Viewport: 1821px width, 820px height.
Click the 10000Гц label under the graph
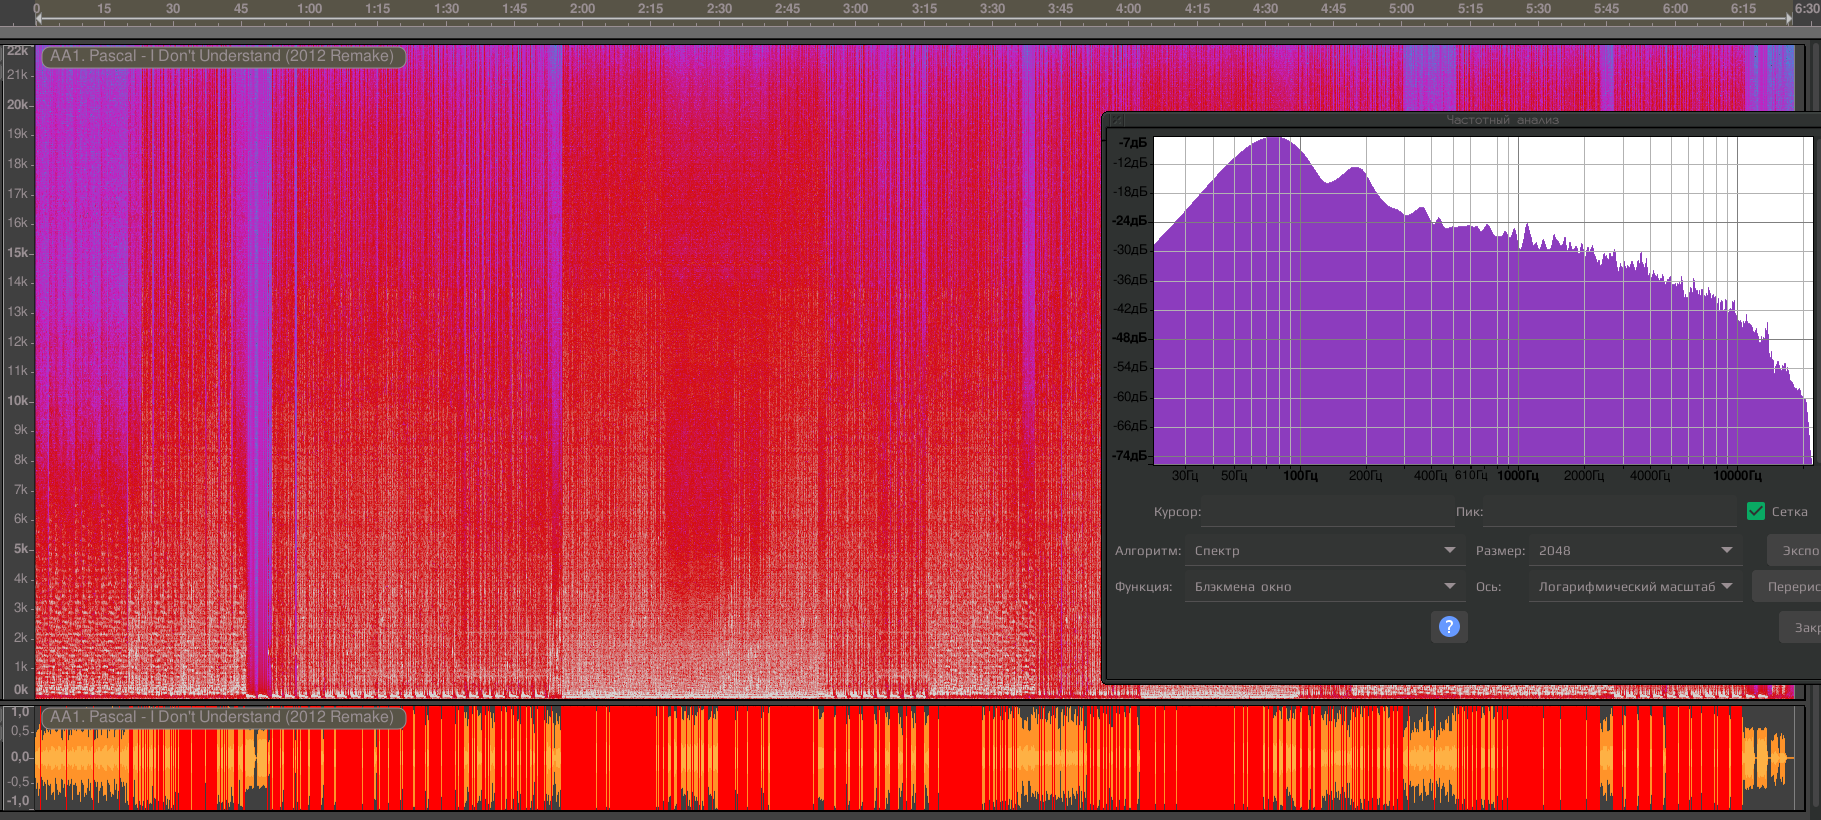(1737, 476)
